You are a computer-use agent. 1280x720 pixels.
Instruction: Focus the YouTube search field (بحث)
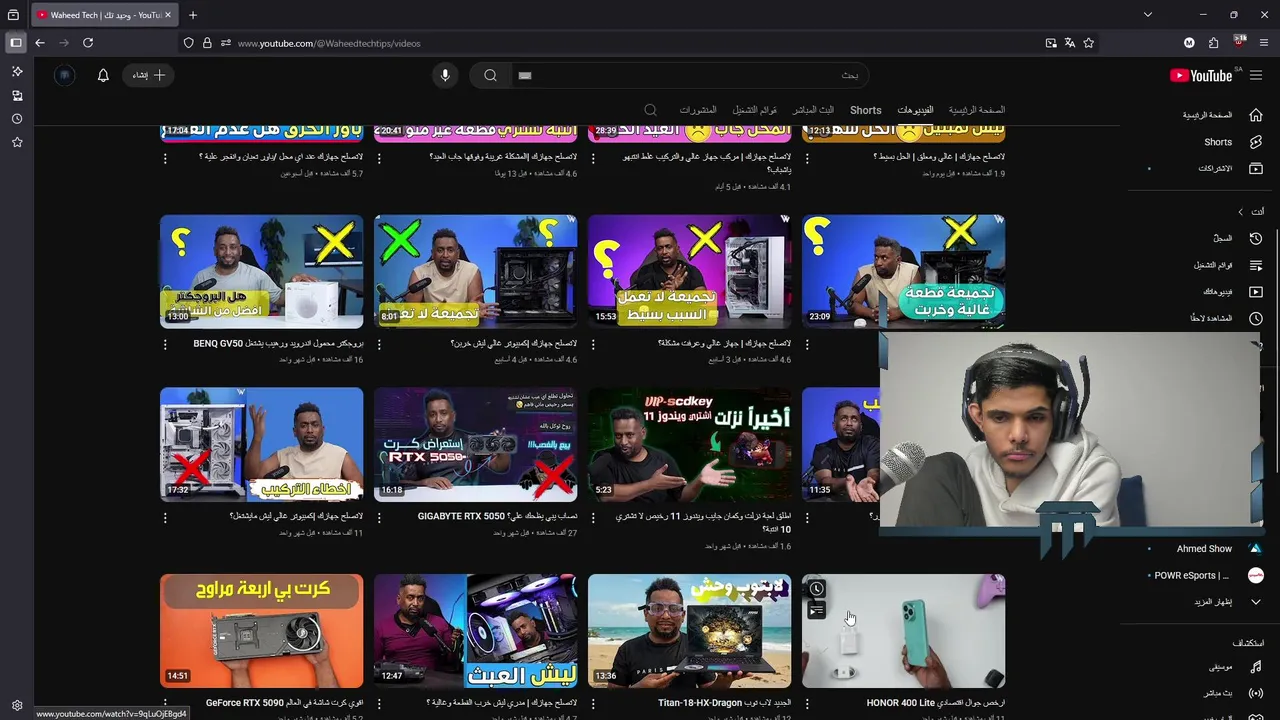pos(690,75)
